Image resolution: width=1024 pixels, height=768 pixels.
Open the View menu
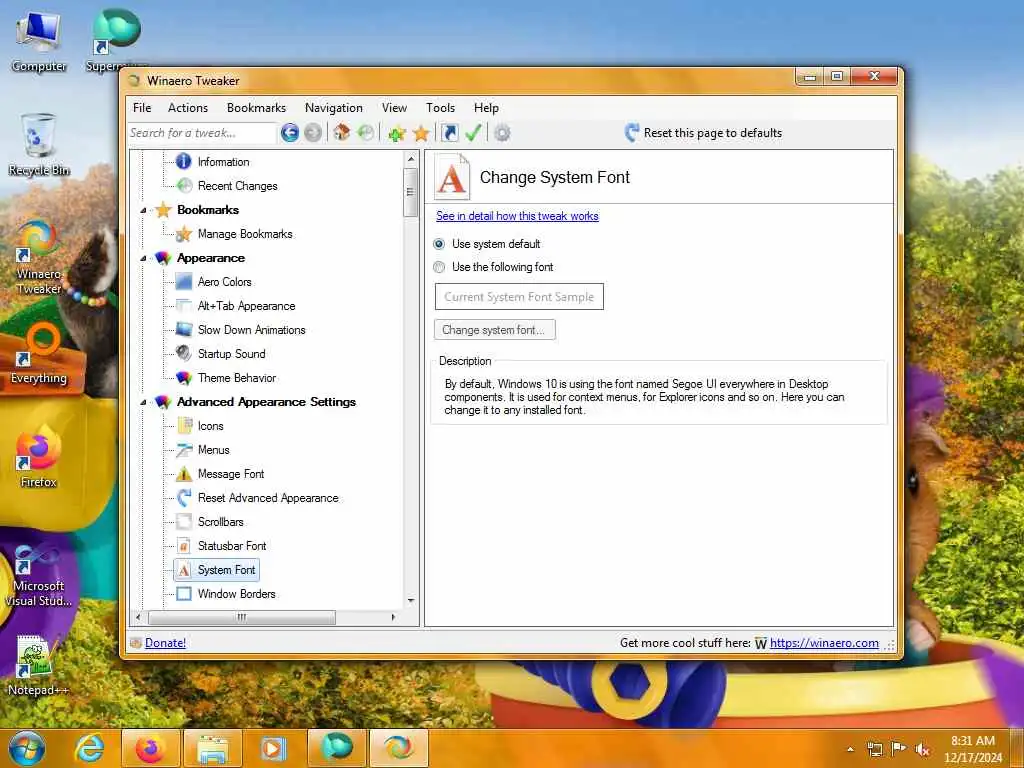point(394,108)
